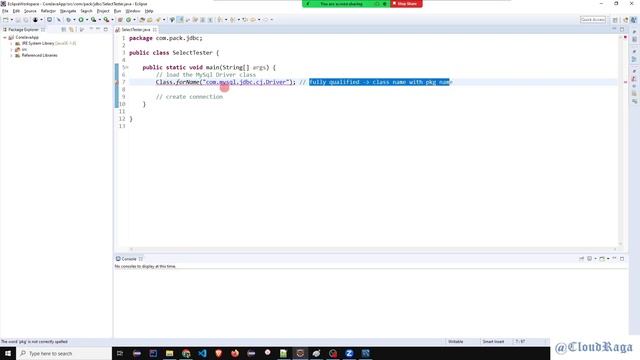Click the Open Console icon

[602, 258]
